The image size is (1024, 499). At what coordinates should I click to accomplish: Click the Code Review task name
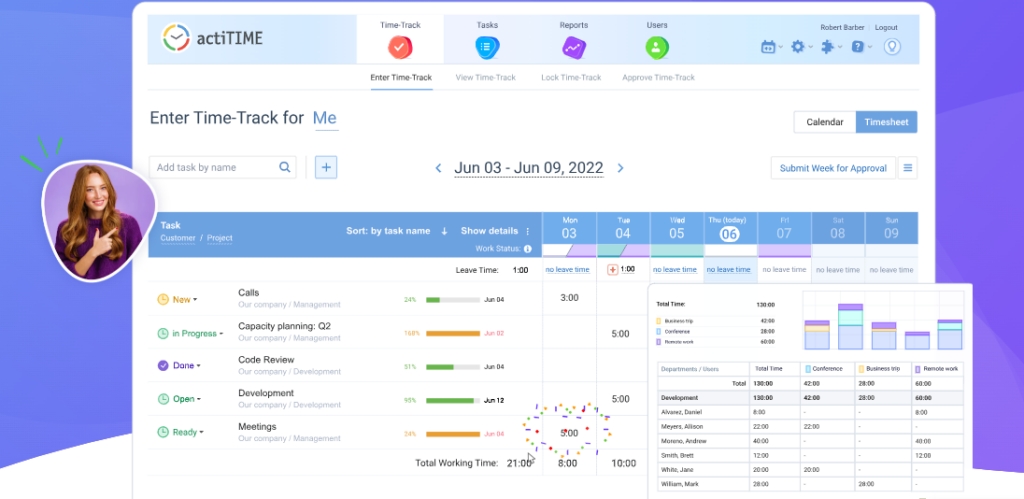point(266,360)
